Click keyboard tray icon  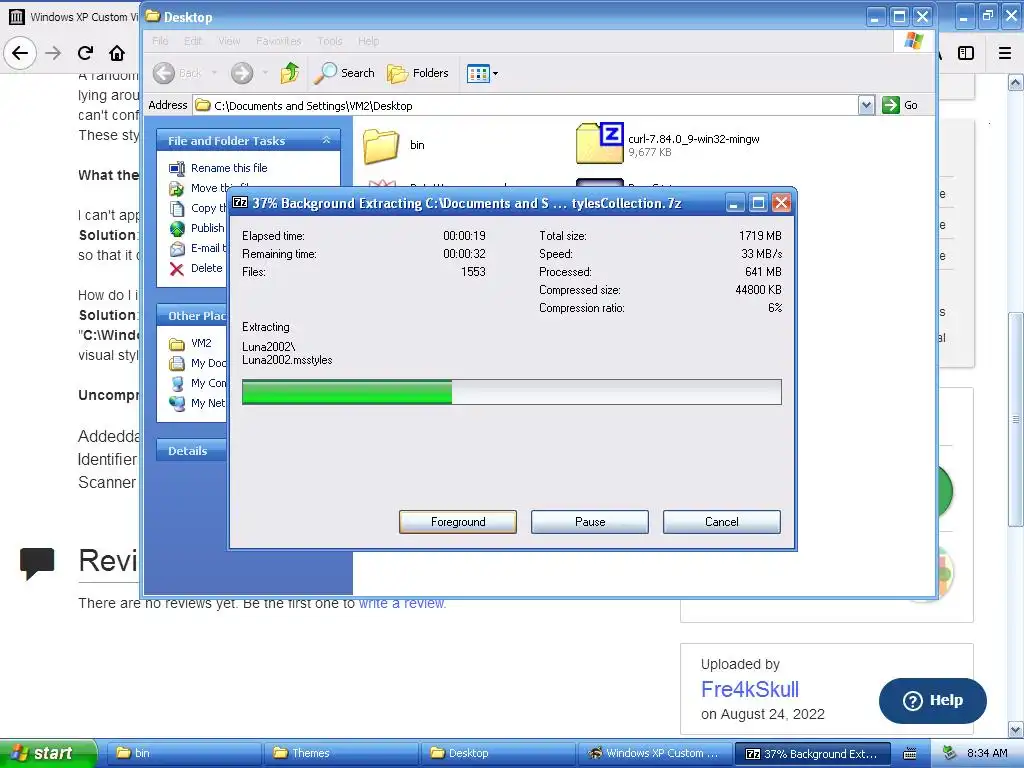909,754
